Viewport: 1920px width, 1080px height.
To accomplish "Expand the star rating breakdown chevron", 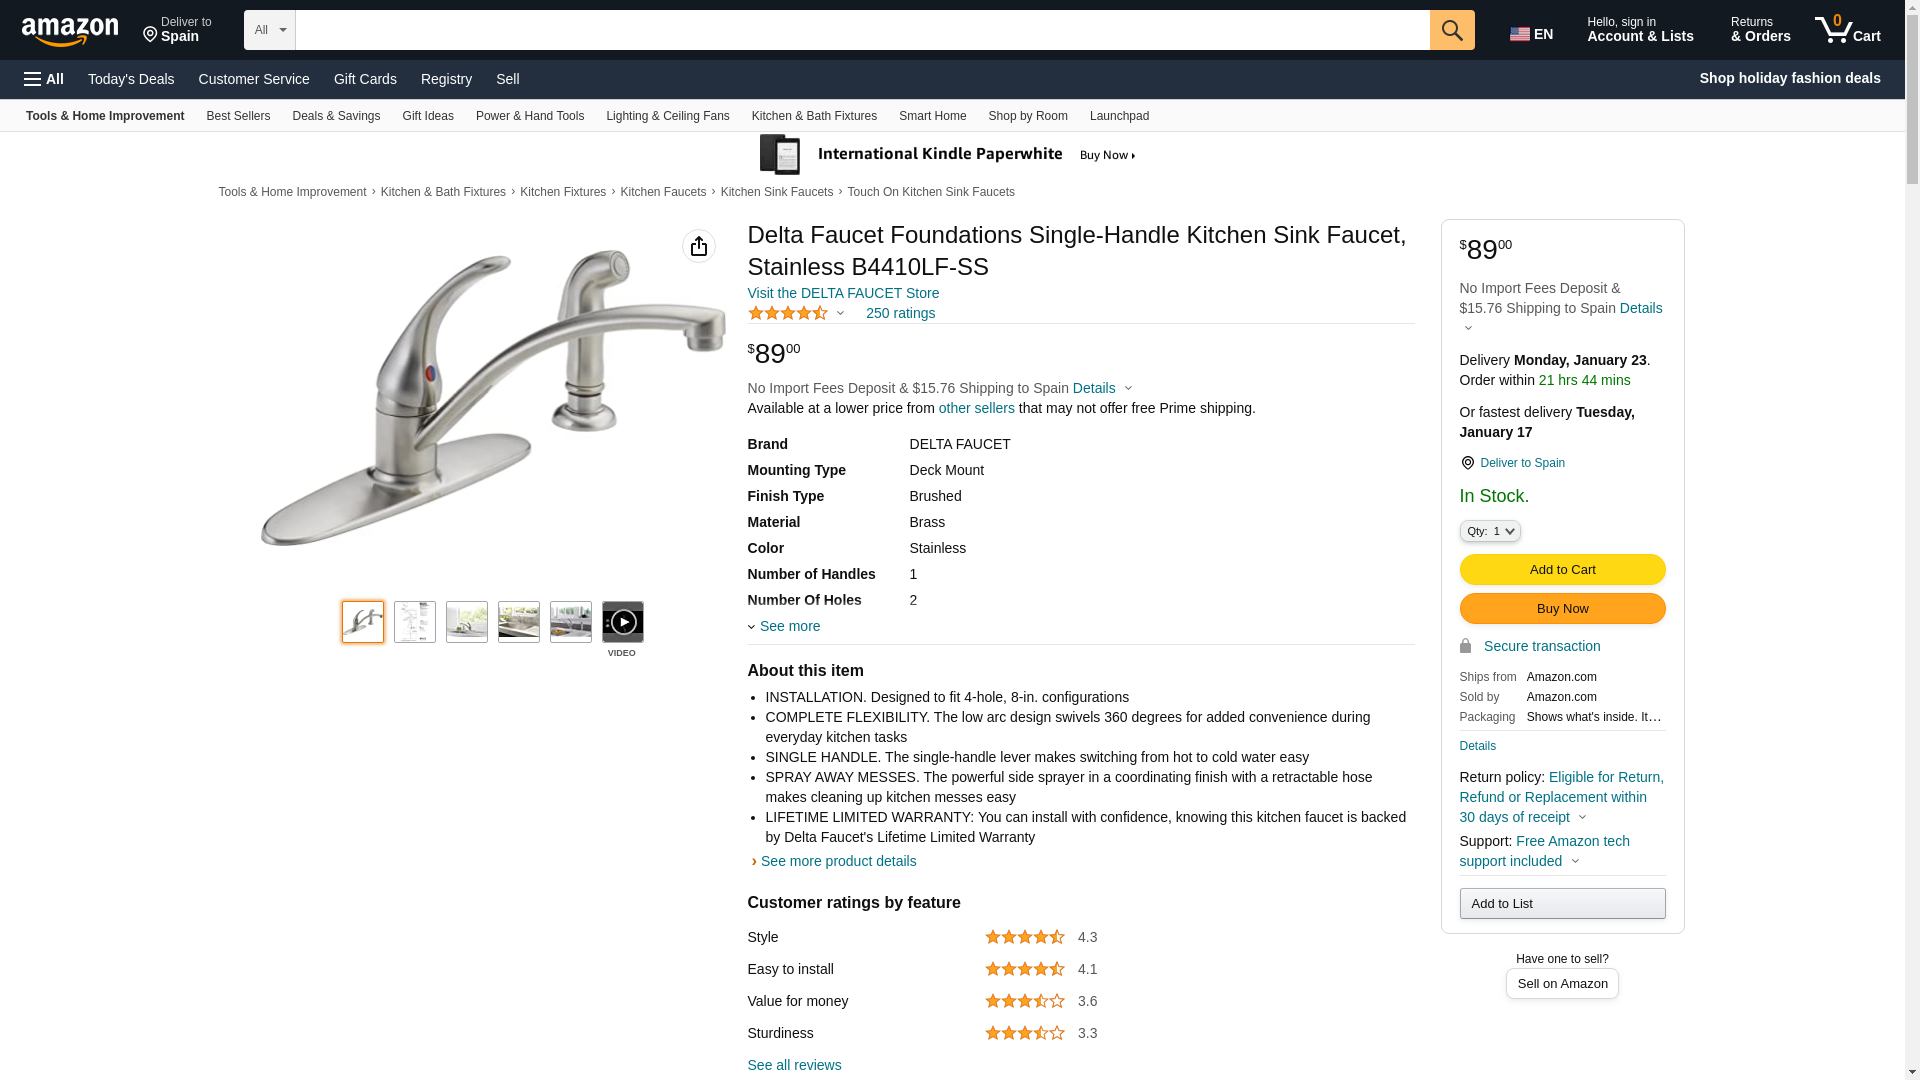I will pyautogui.click(x=840, y=314).
